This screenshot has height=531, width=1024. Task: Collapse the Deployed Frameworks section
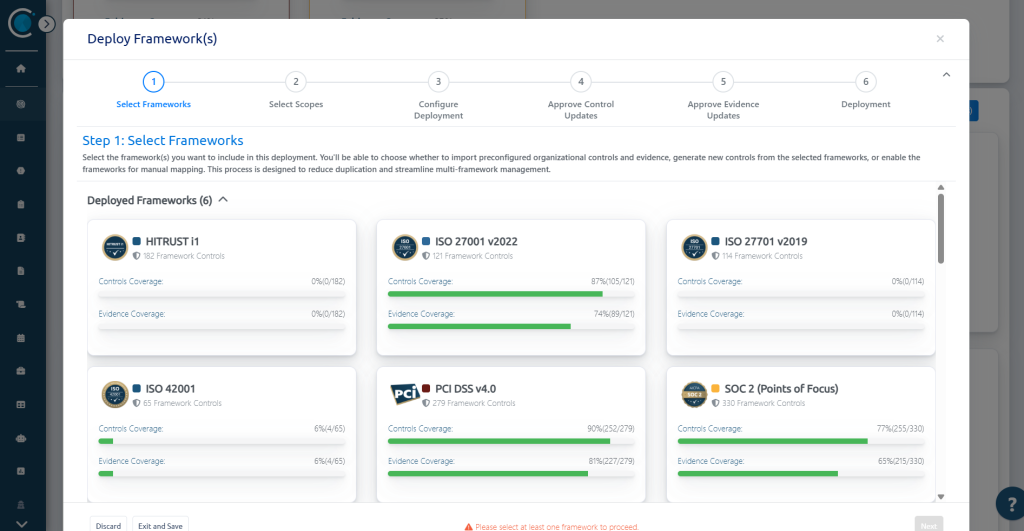tap(223, 200)
